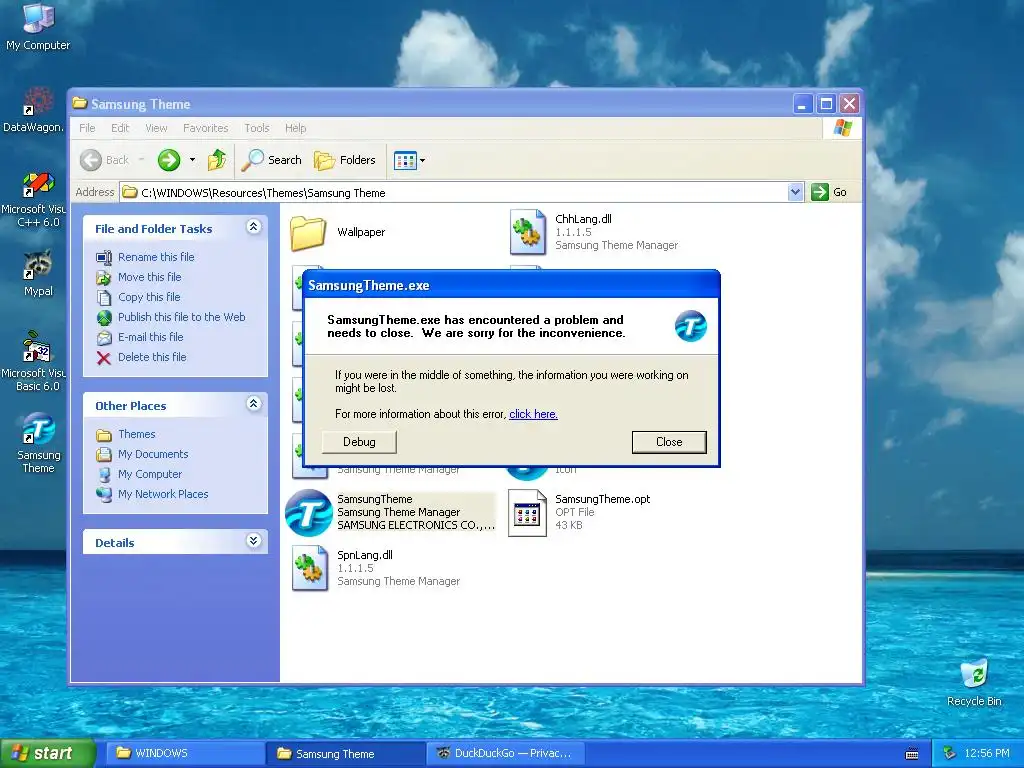The height and width of the screenshot is (768, 1024).
Task: Open the Edit menu
Action: click(x=120, y=128)
